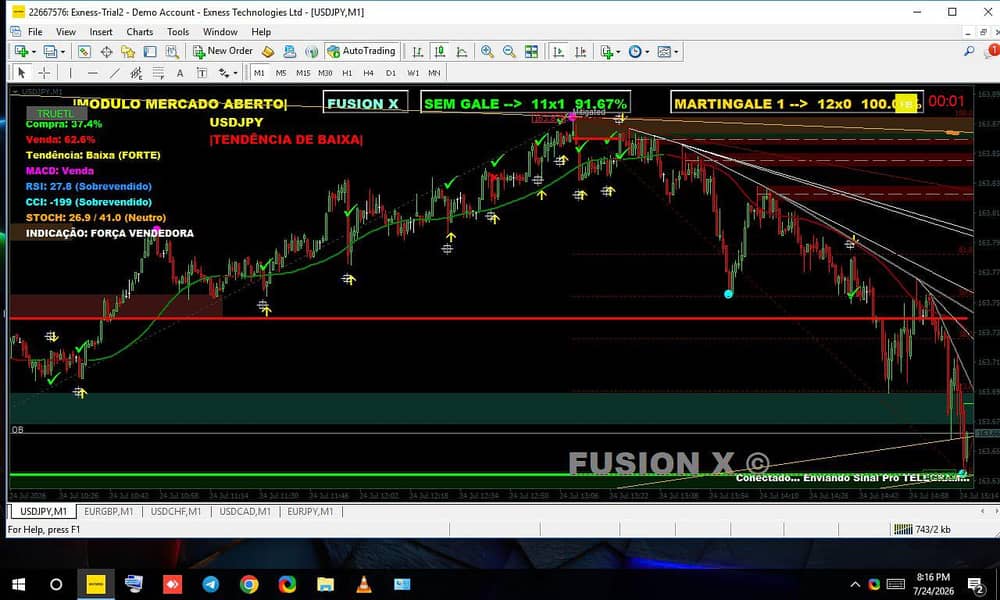This screenshot has width=1000, height=600.
Task: Toggle Chart Shift
Action: coord(580,52)
